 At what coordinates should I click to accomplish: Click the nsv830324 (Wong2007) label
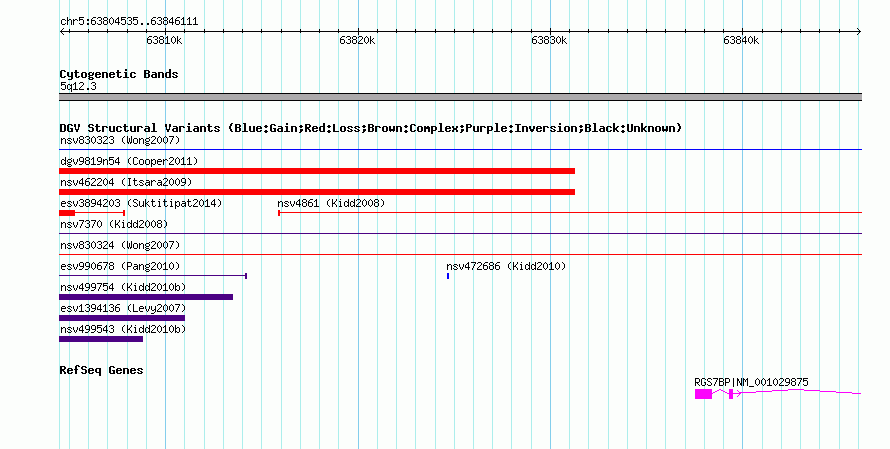pos(120,245)
